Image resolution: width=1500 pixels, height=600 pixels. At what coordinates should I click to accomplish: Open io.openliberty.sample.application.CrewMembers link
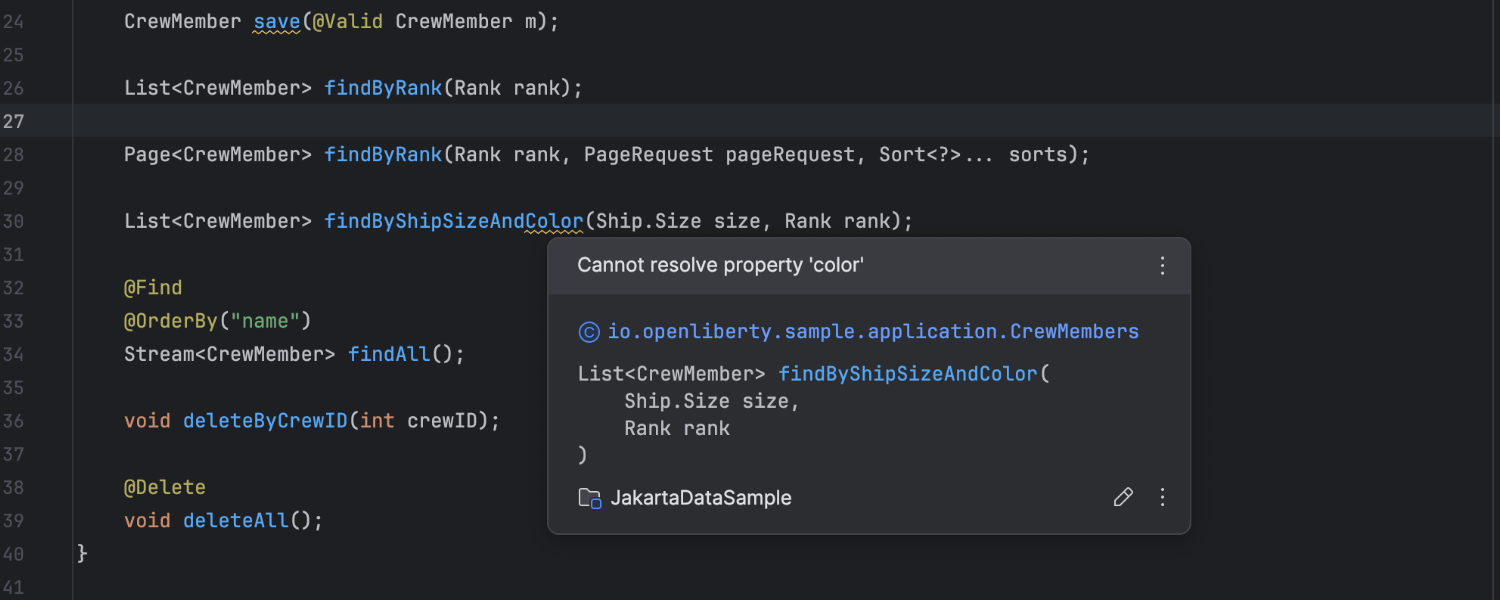click(872, 332)
